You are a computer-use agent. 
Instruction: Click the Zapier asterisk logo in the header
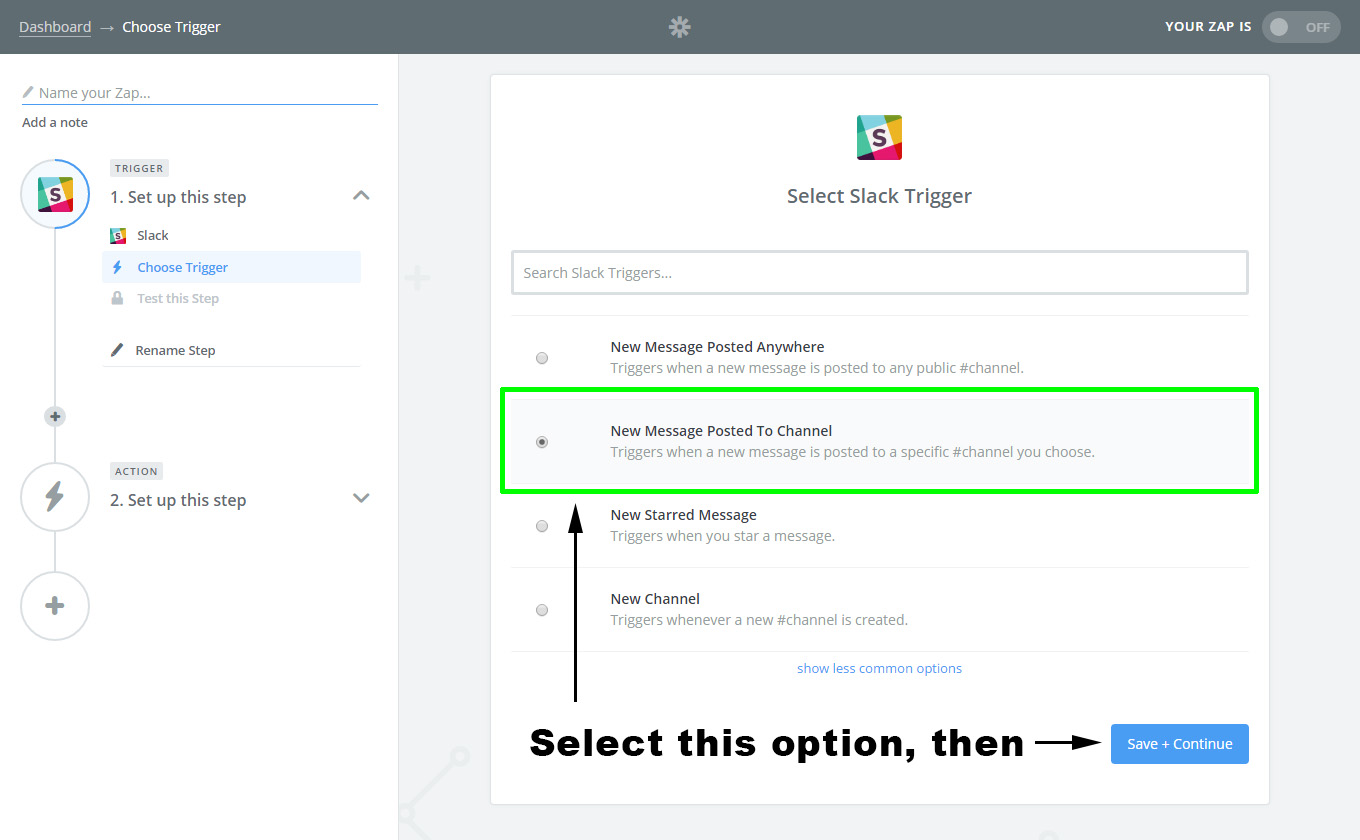680,27
